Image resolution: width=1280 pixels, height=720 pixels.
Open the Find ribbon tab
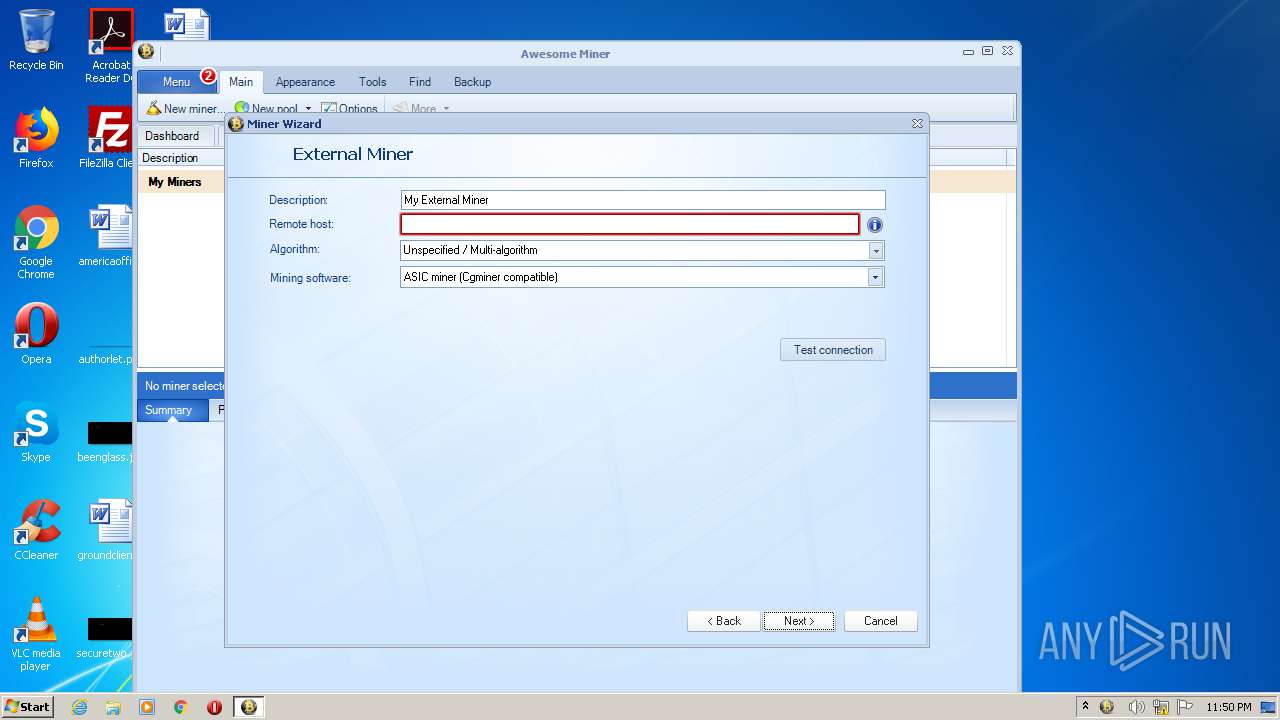point(420,82)
